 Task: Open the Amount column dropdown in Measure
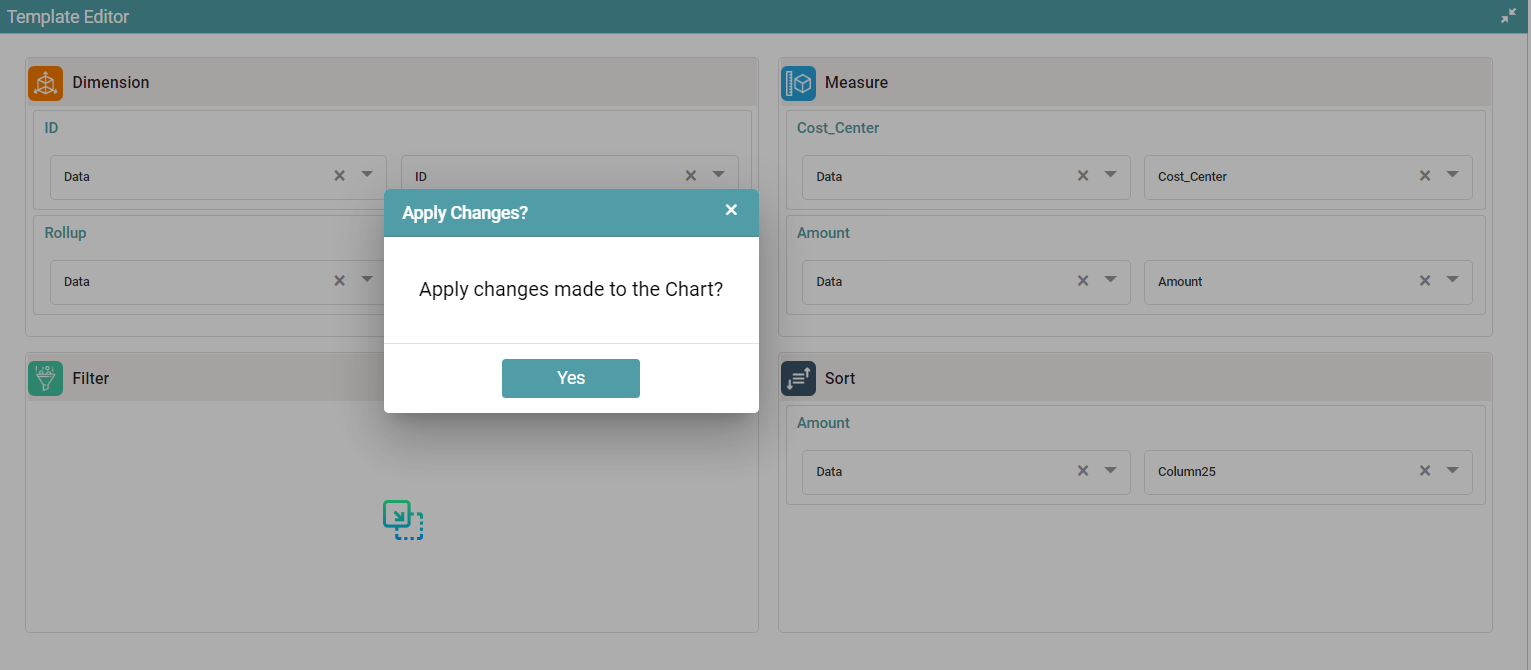coord(1452,280)
